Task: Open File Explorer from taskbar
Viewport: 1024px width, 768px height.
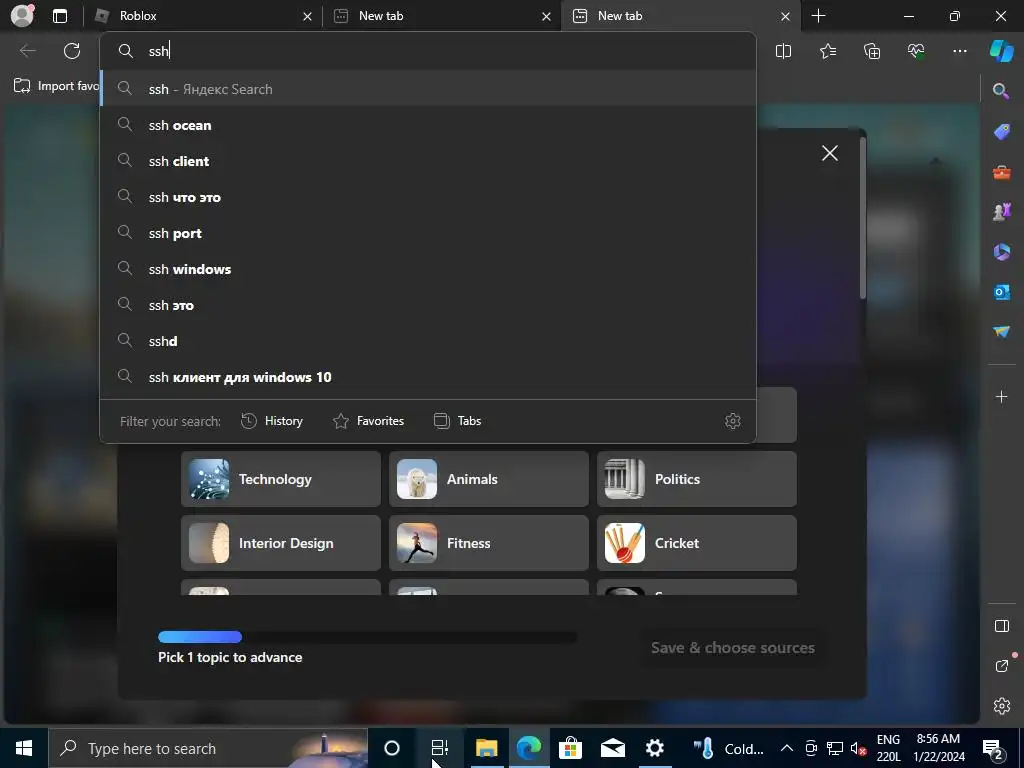Action: tap(487, 748)
